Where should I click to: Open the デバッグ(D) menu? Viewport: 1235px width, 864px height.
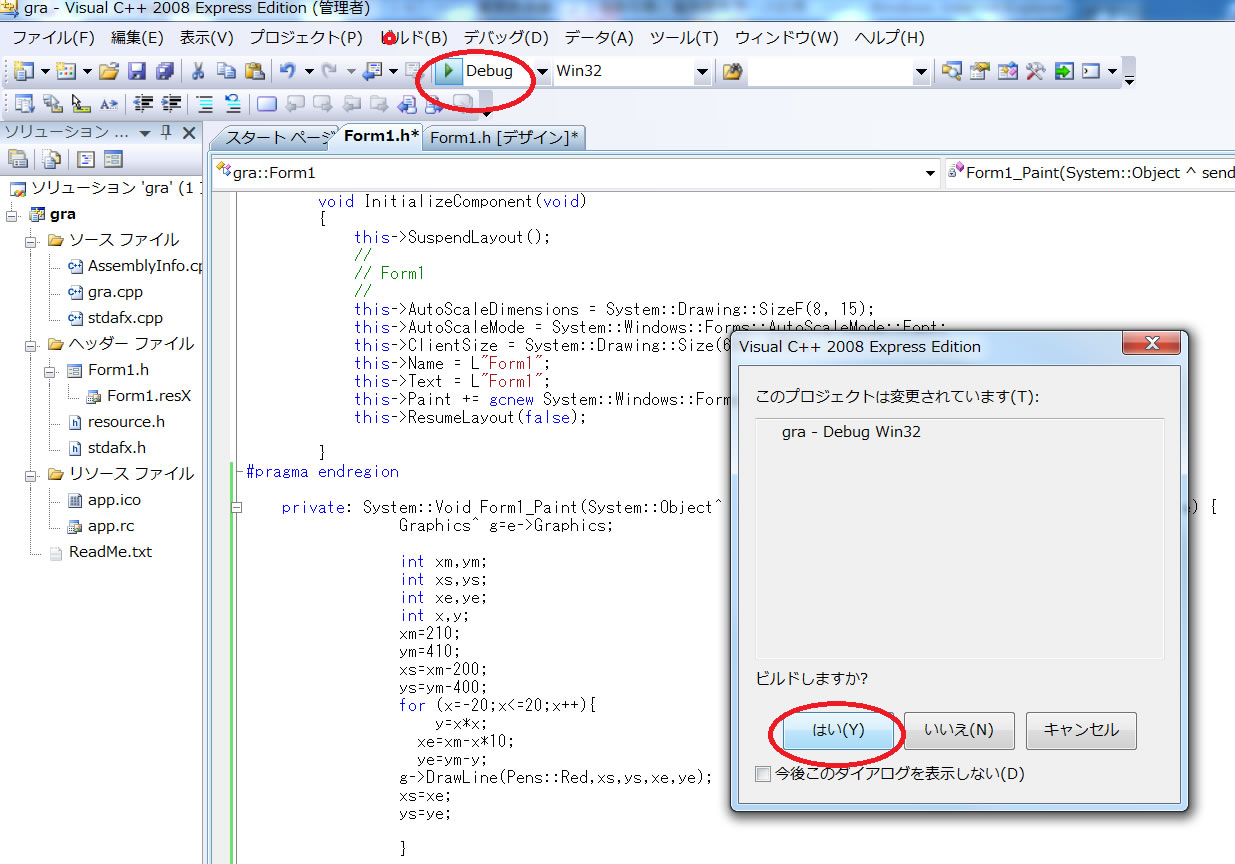point(506,38)
